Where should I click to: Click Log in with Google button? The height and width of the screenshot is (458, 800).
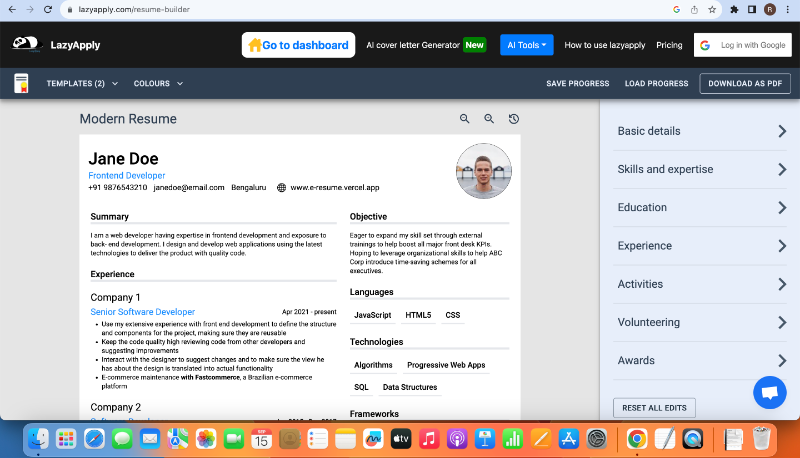(x=743, y=45)
